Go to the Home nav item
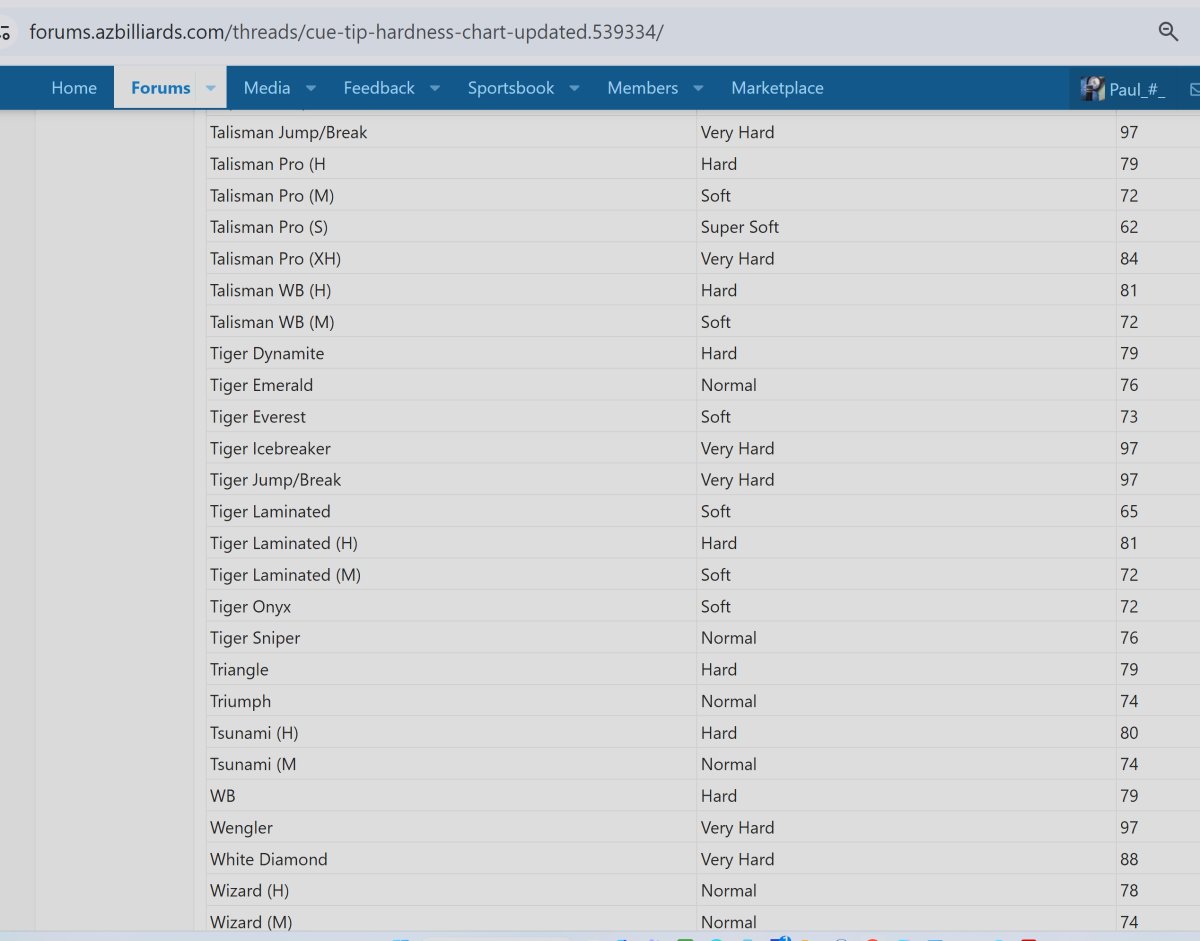Screen dimensions: 1200x941 (74, 88)
